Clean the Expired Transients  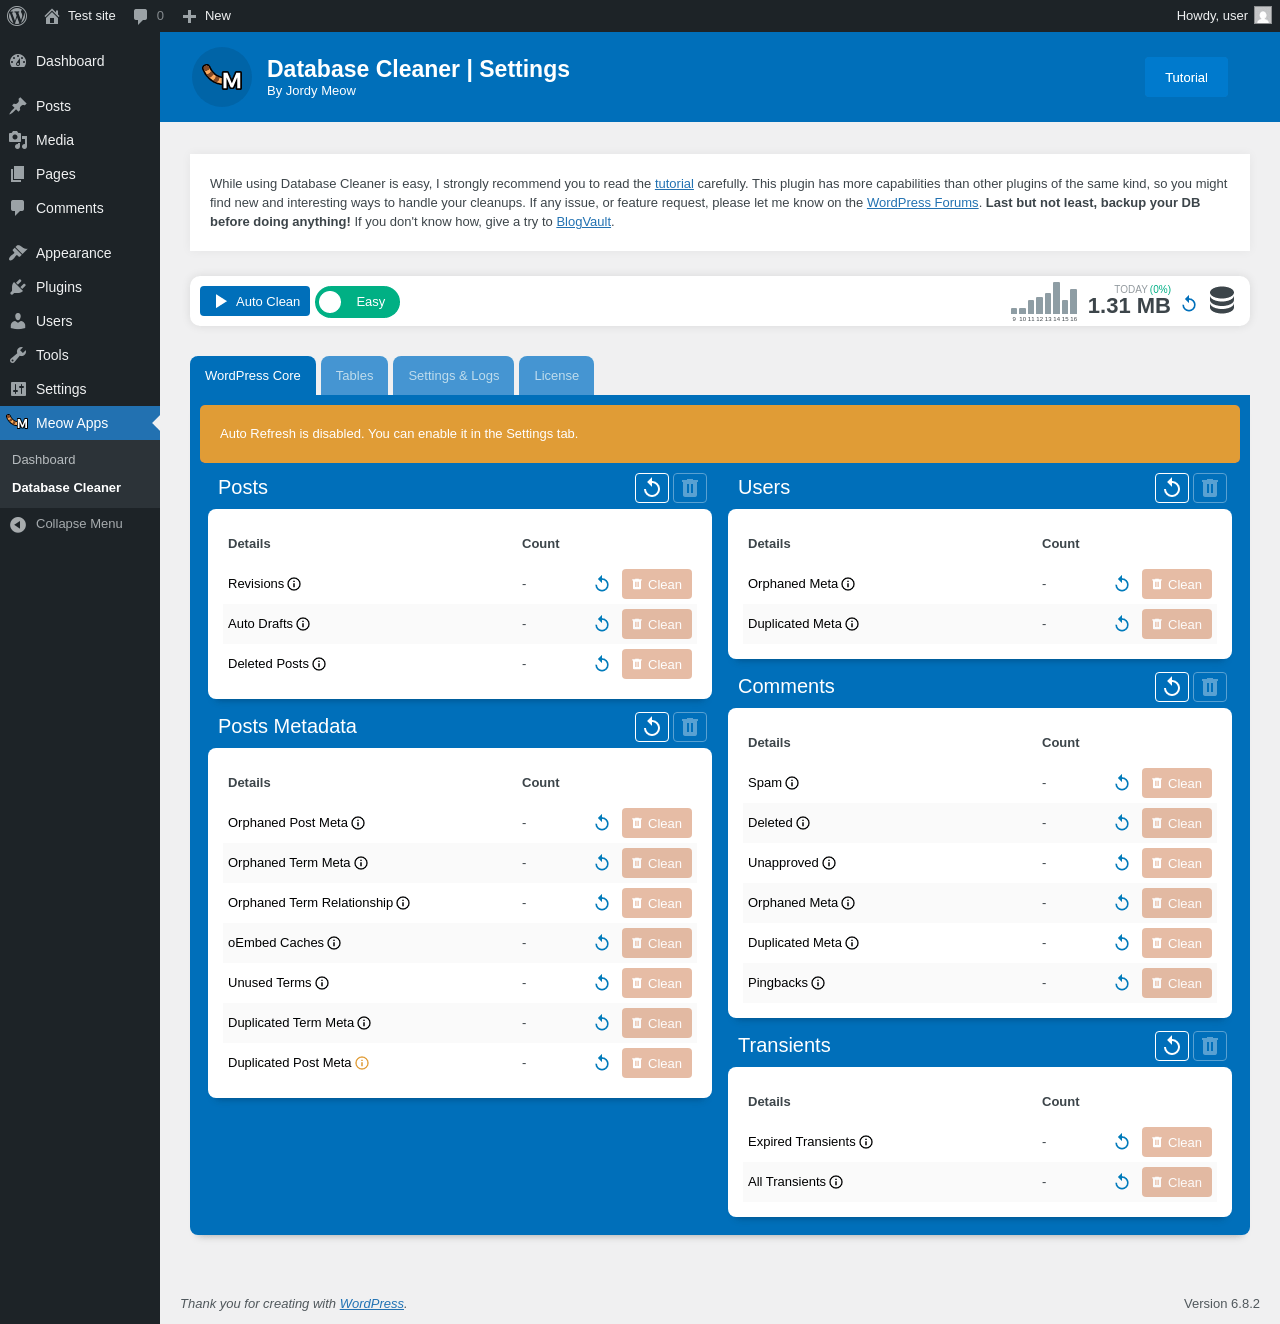click(x=1177, y=1142)
